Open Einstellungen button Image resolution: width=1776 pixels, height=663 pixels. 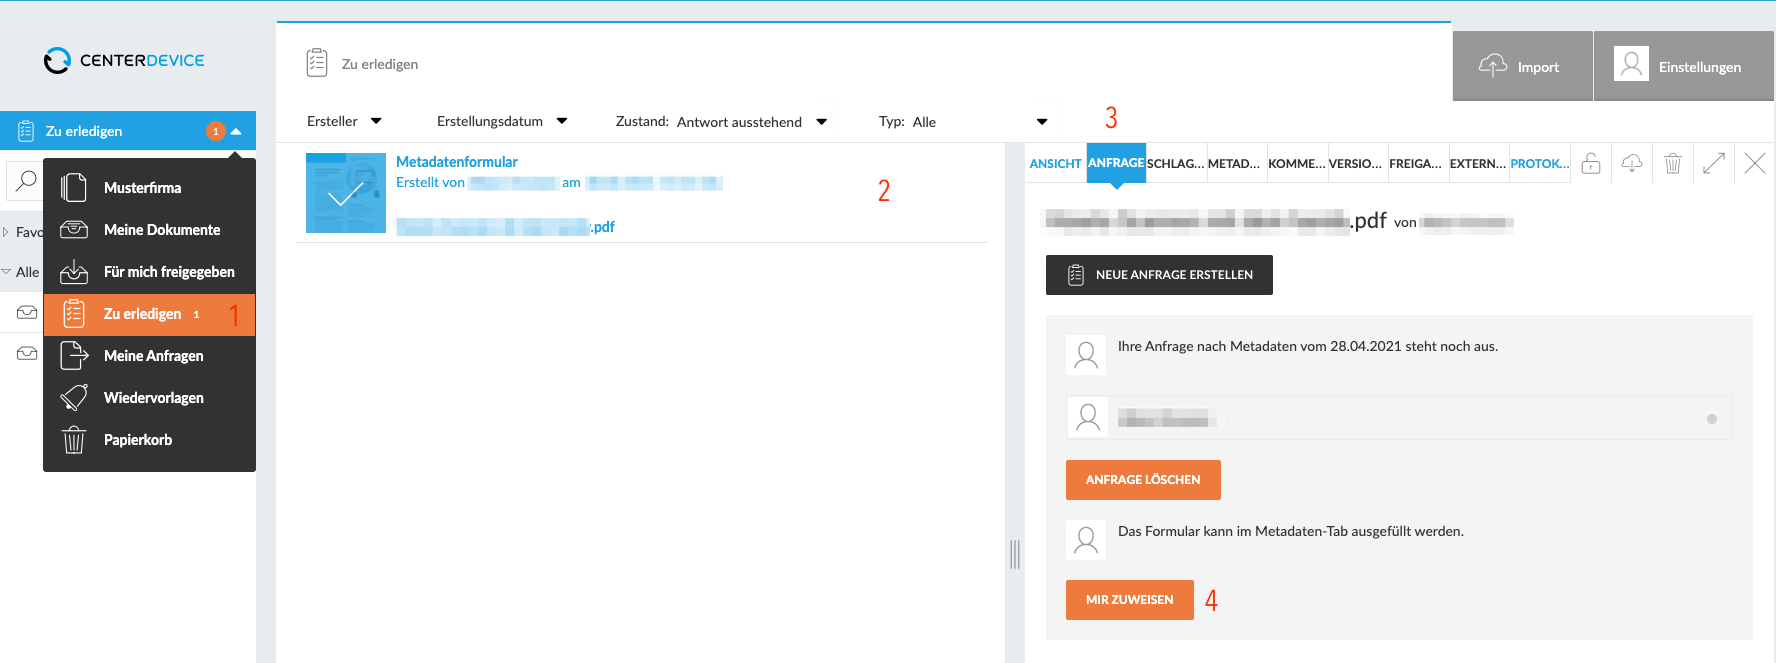coord(1684,66)
